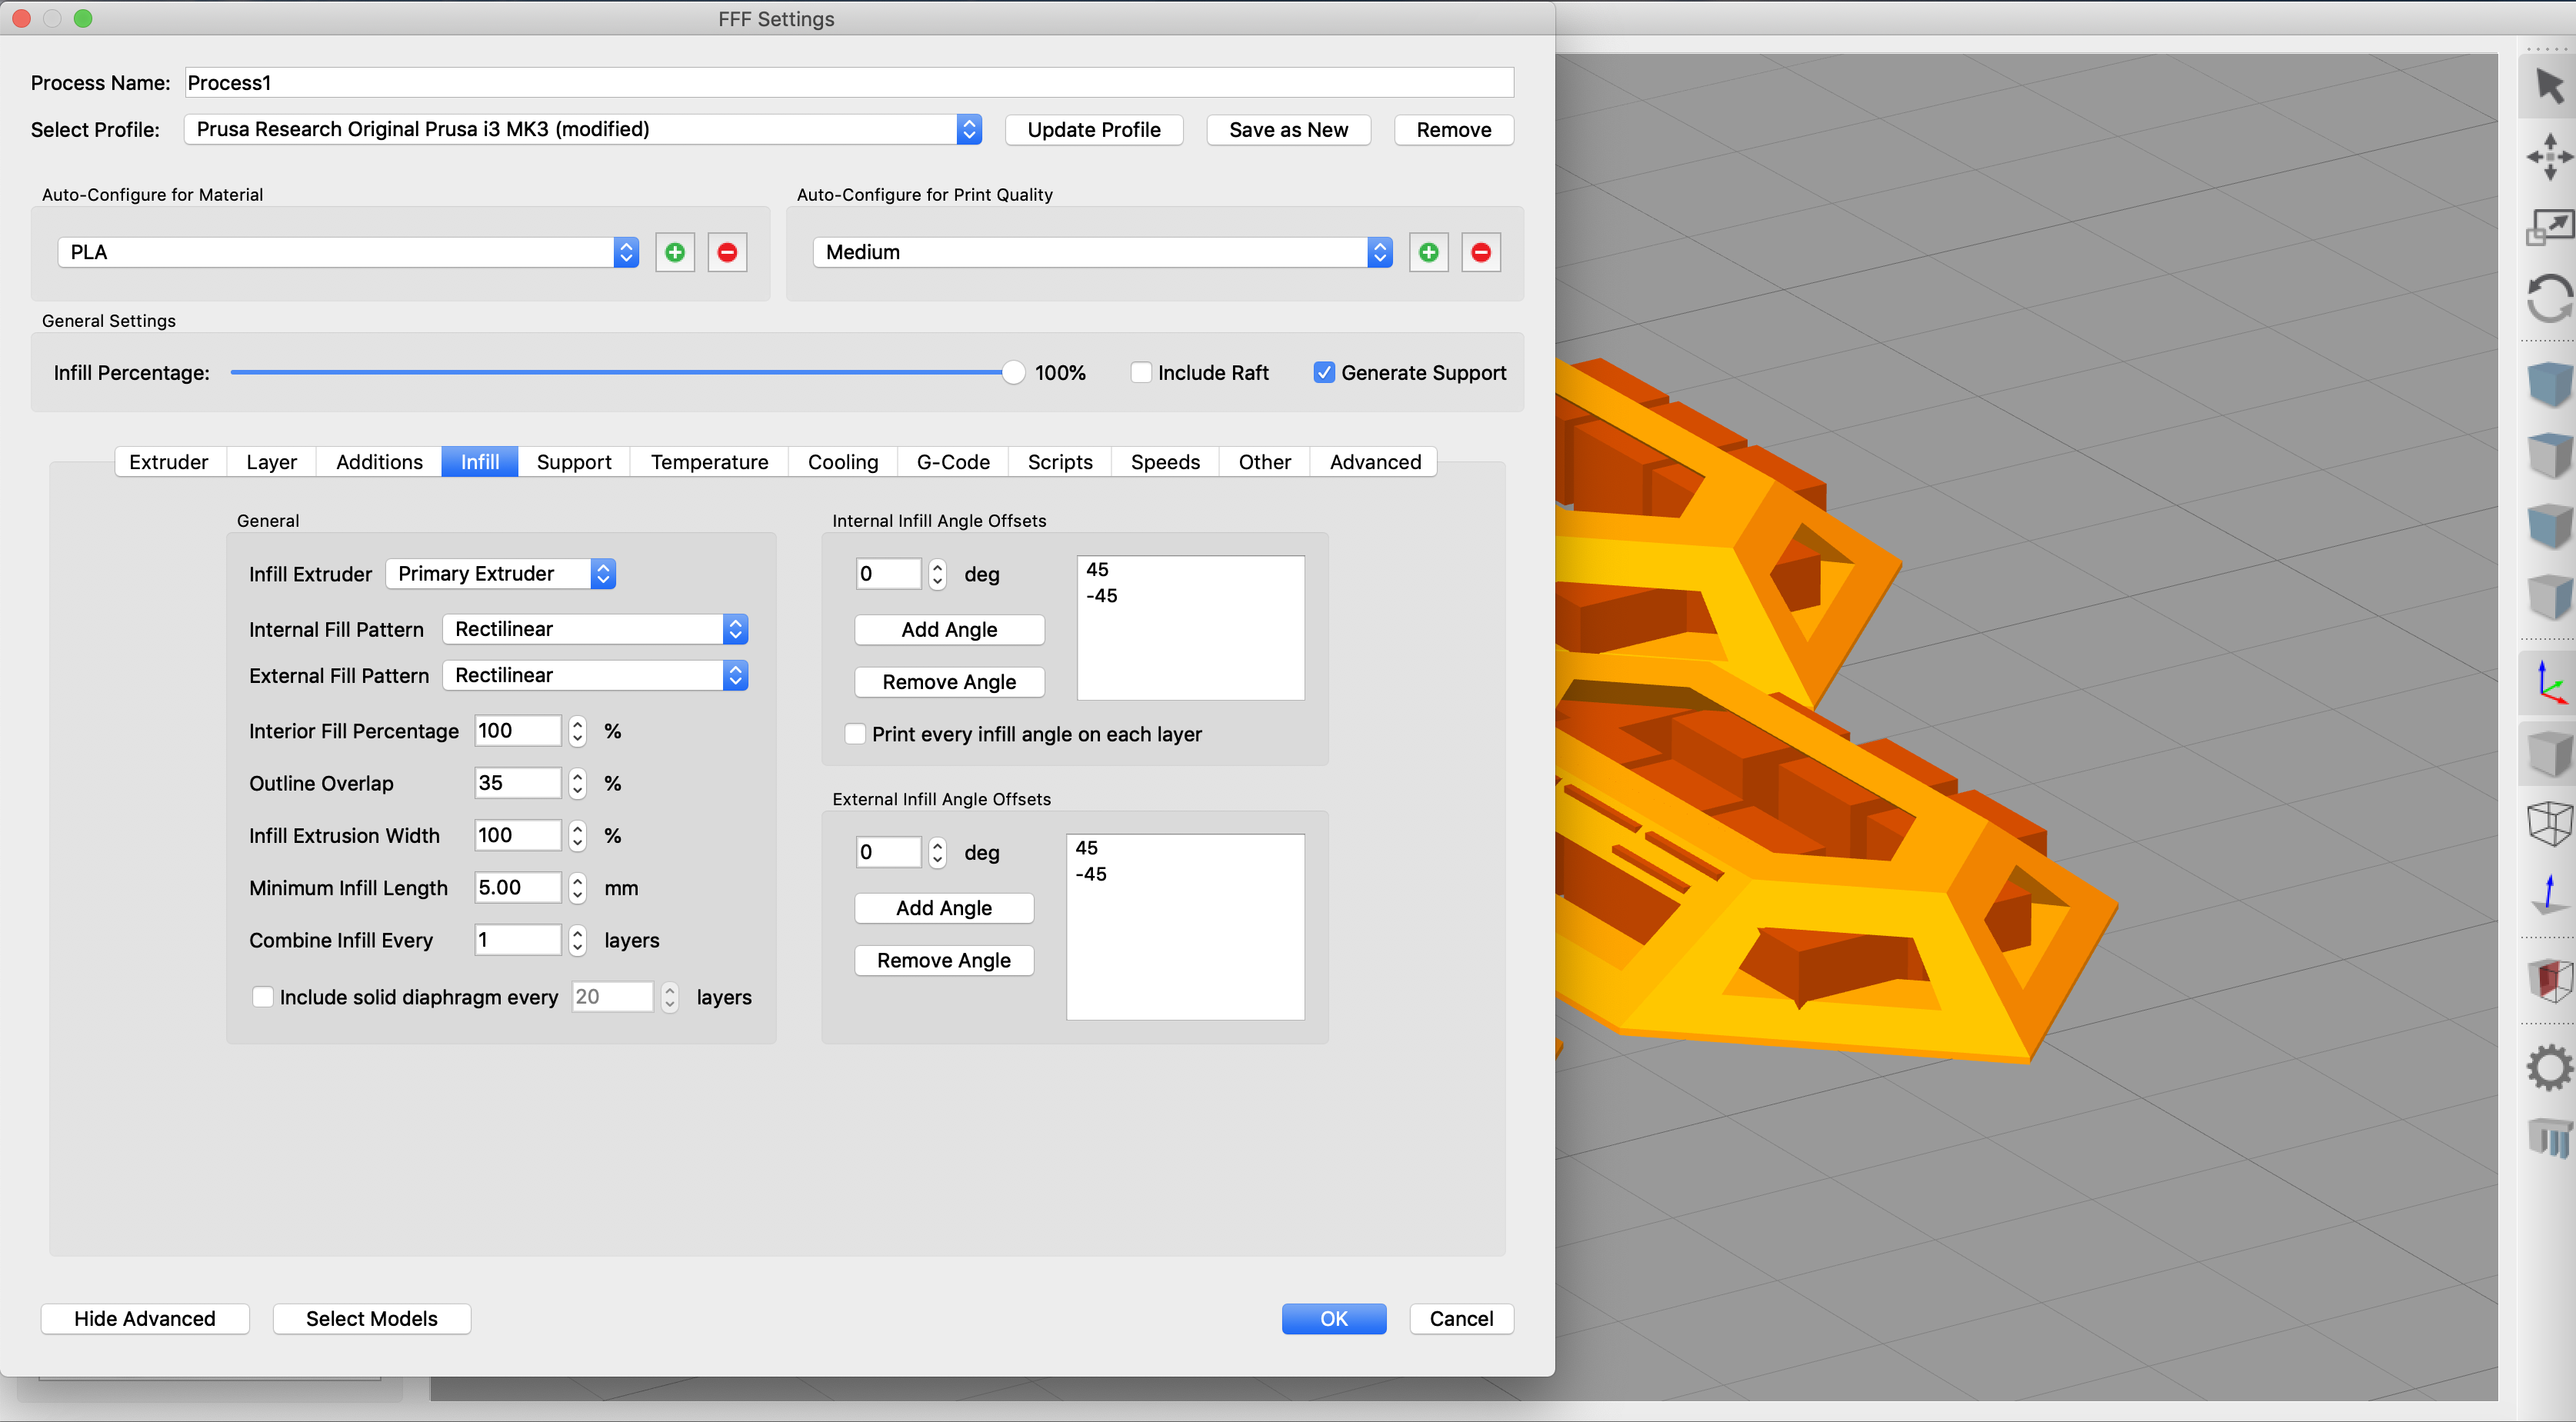The width and height of the screenshot is (2576, 1422).
Task: Toggle the Include Raft checkbox
Action: (x=1140, y=371)
